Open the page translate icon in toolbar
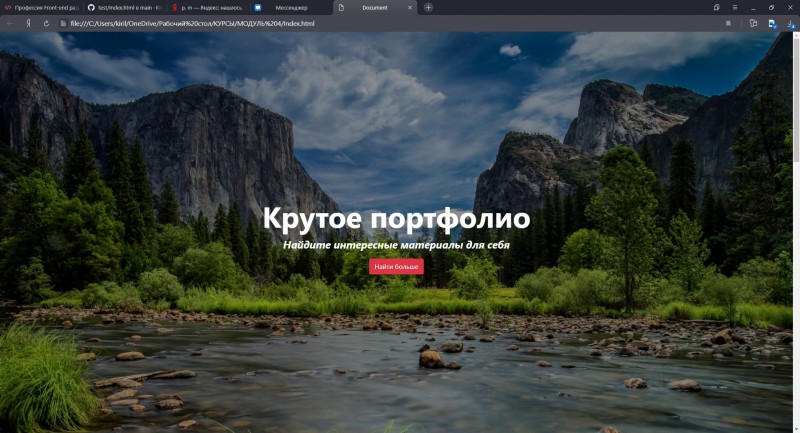This screenshot has height=433, width=800. coord(753,23)
